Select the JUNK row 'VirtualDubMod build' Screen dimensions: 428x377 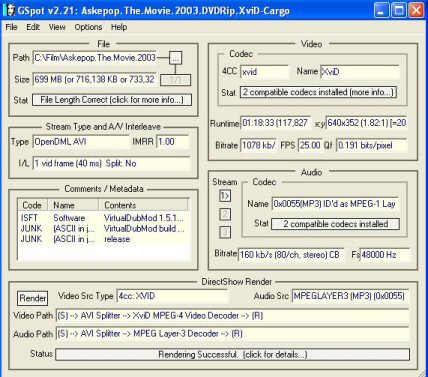[103, 228]
